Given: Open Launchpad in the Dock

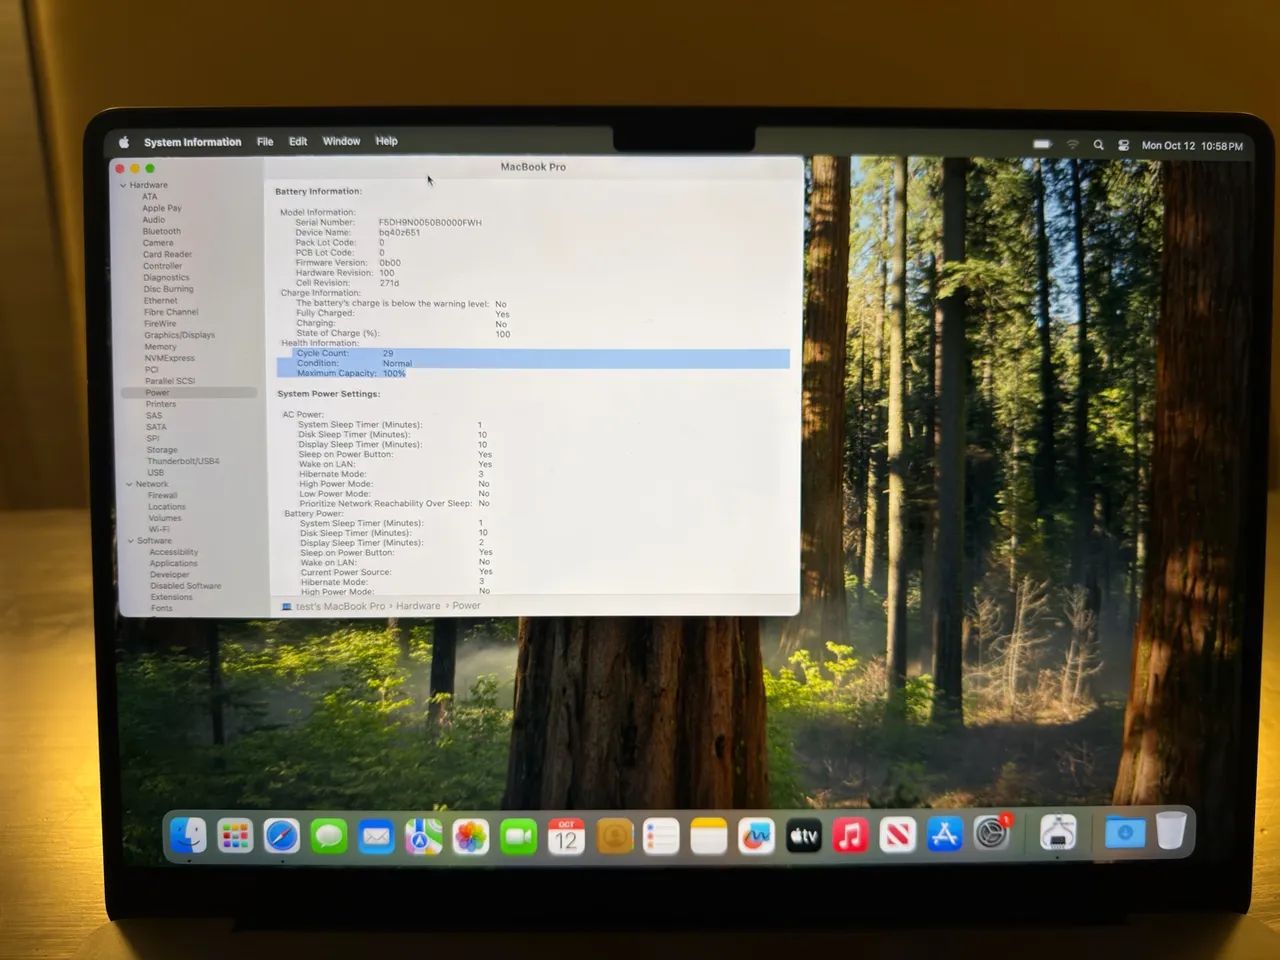Looking at the screenshot, I should [235, 836].
